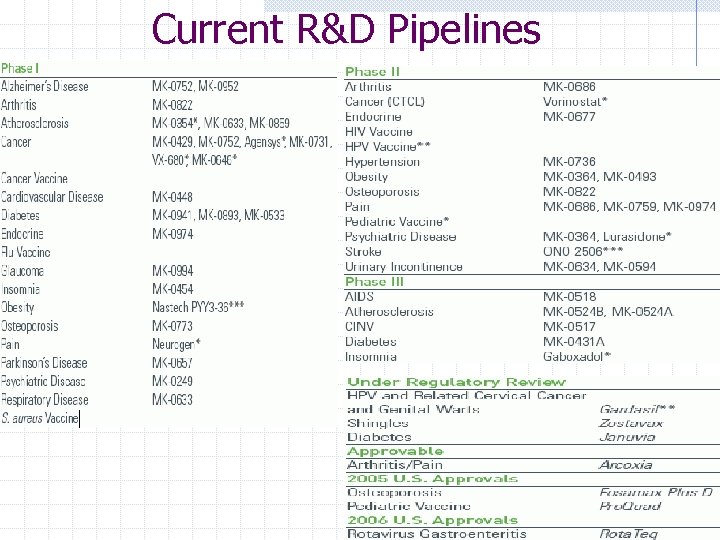Click the 'ProQuad' product name
The width and height of the screenshot is (720, 540).
630,506
